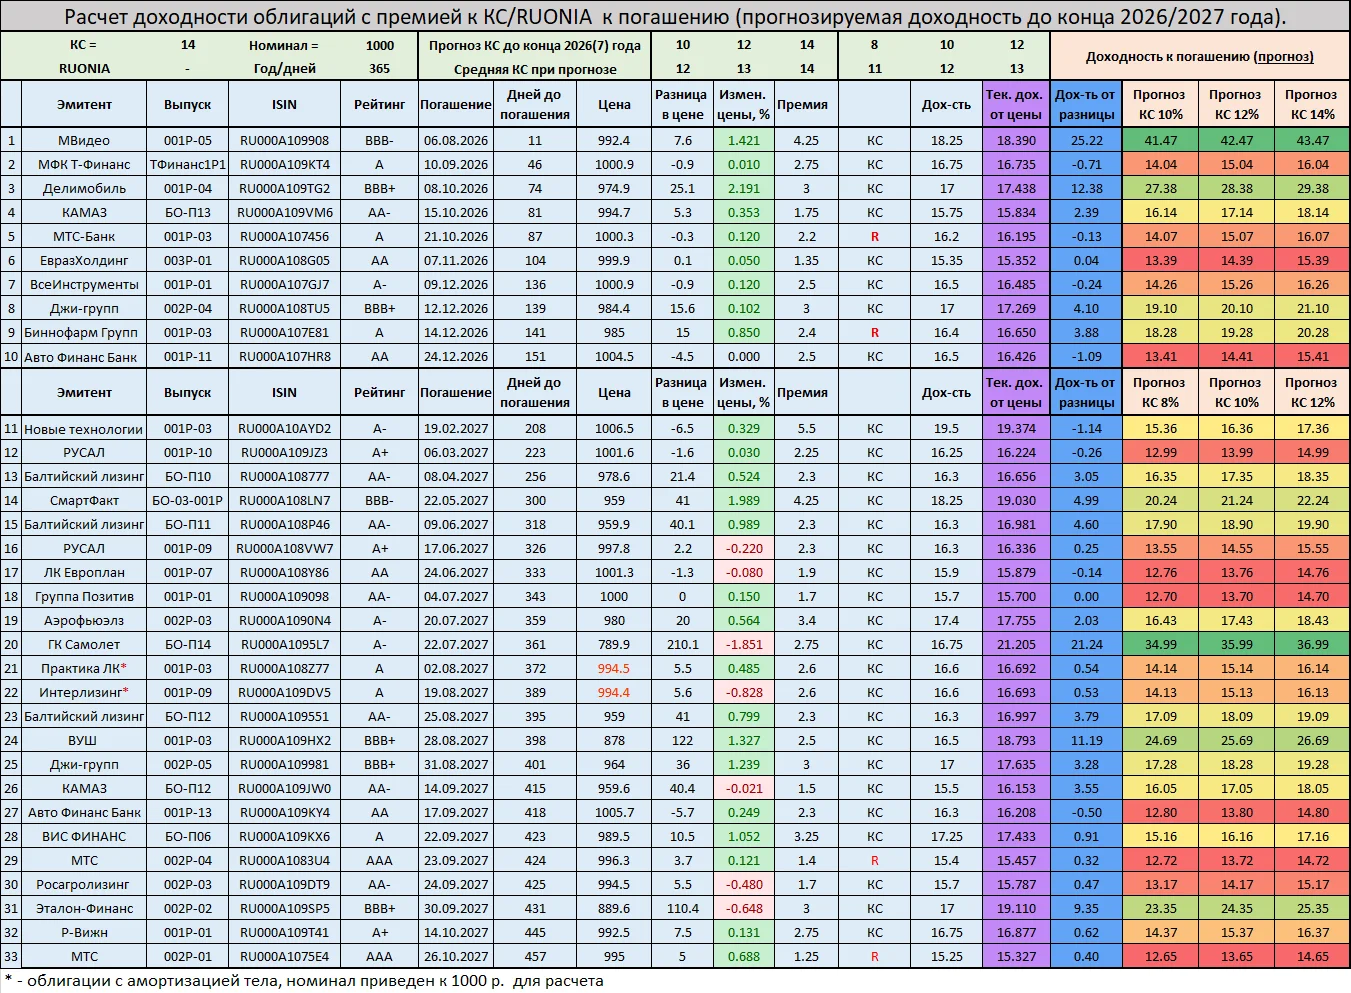
Task: Click the БО-П06 issue cell
Action: 188,837
